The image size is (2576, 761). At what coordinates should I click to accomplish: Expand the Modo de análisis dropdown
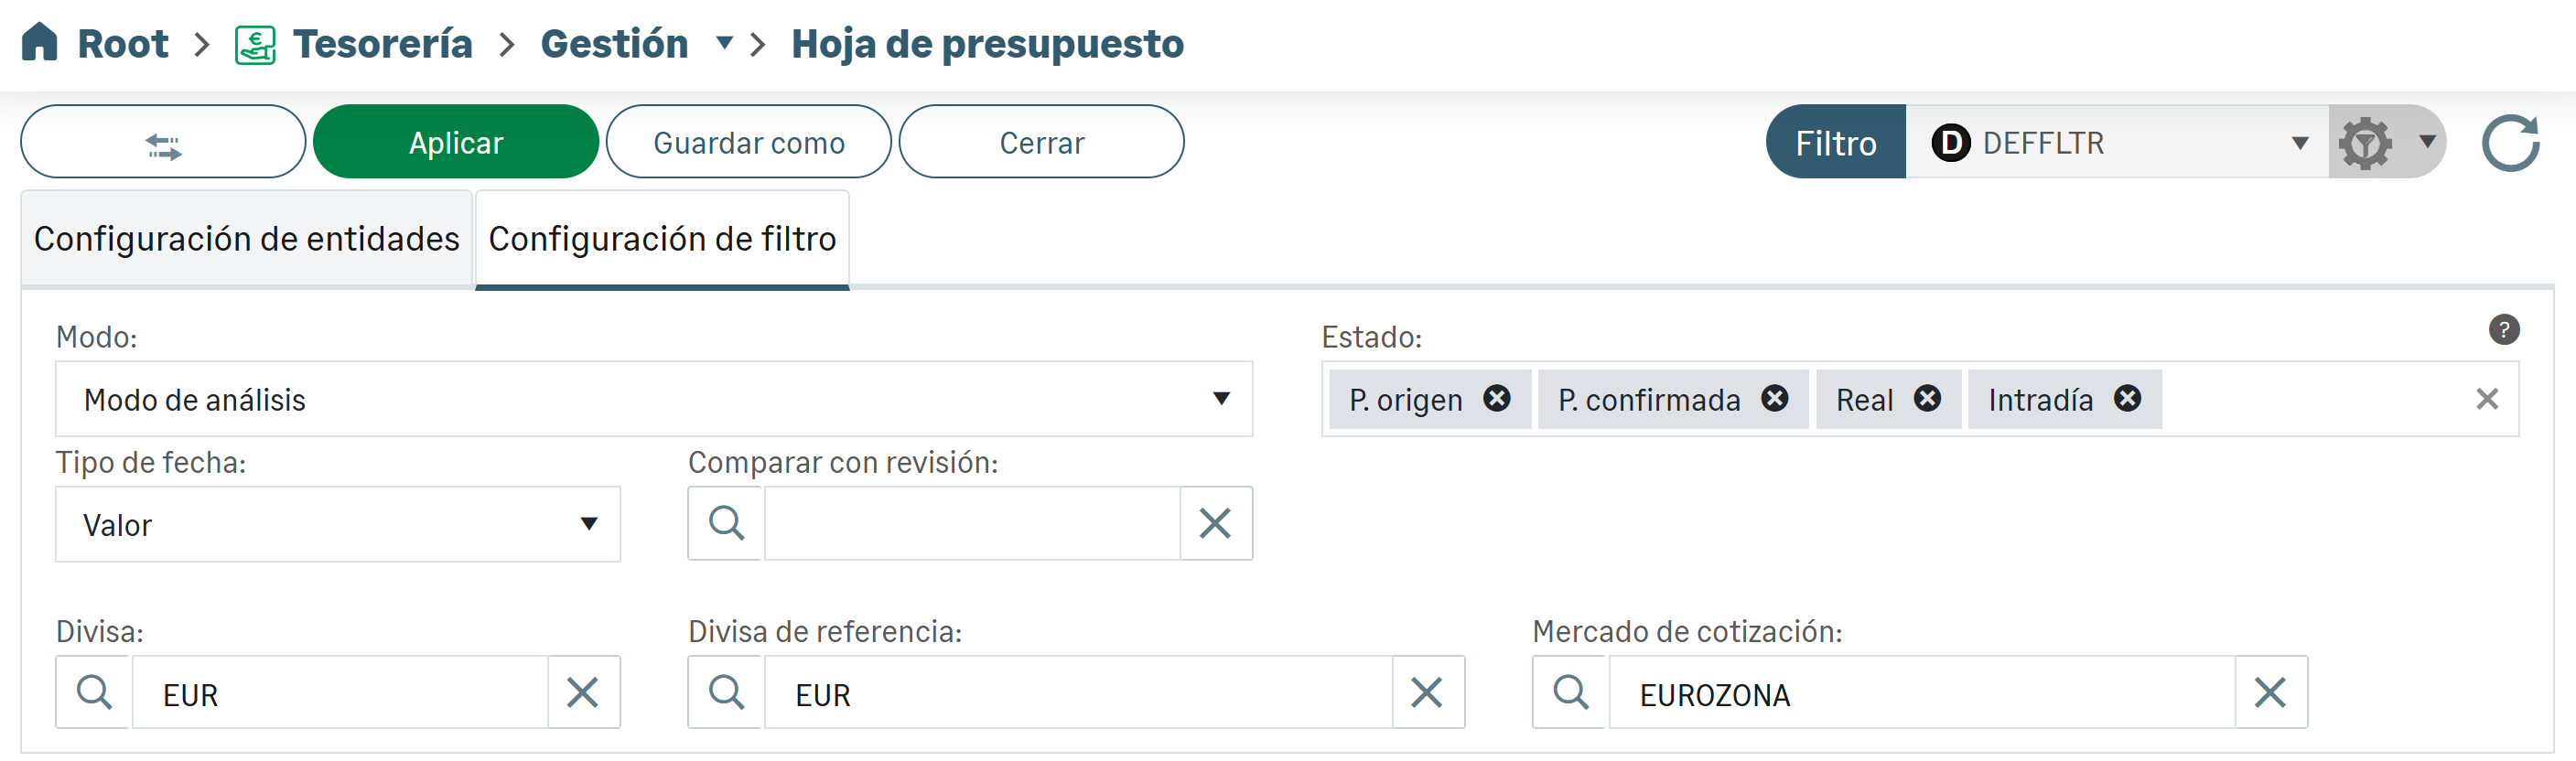(x=1220, y=399)
